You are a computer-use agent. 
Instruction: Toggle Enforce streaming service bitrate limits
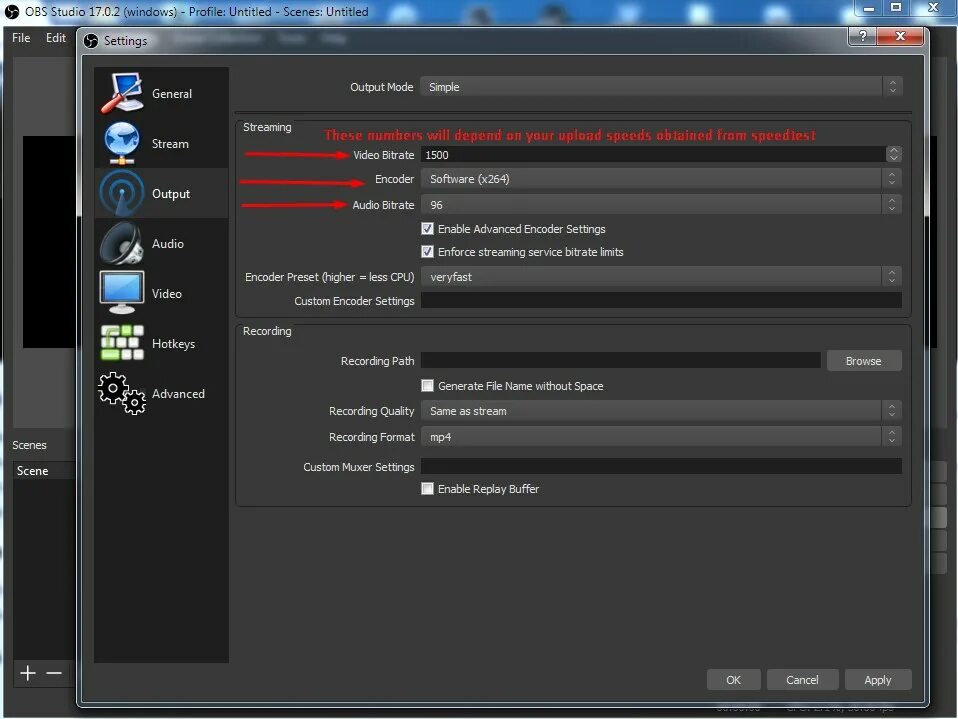tap(428, 252)
